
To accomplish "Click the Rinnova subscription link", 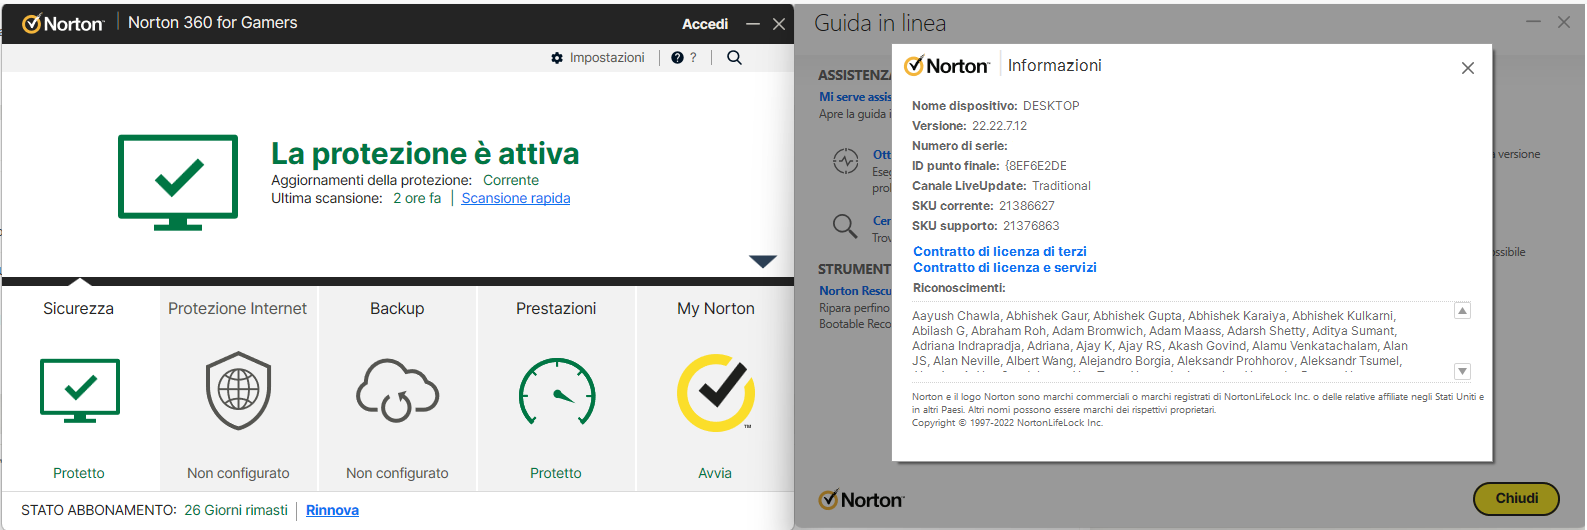I will pos(332,510).
